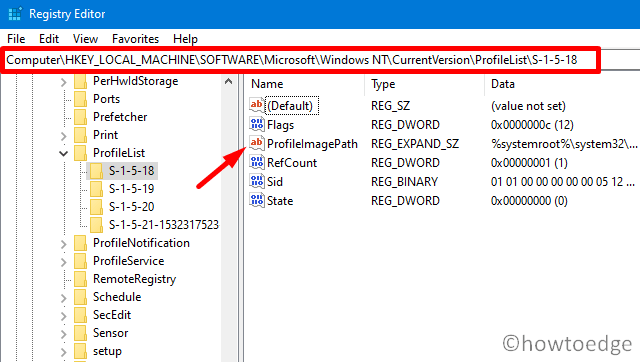
Task: Select the PerHwIdStorage folder icon
Action: pos(80,81)
